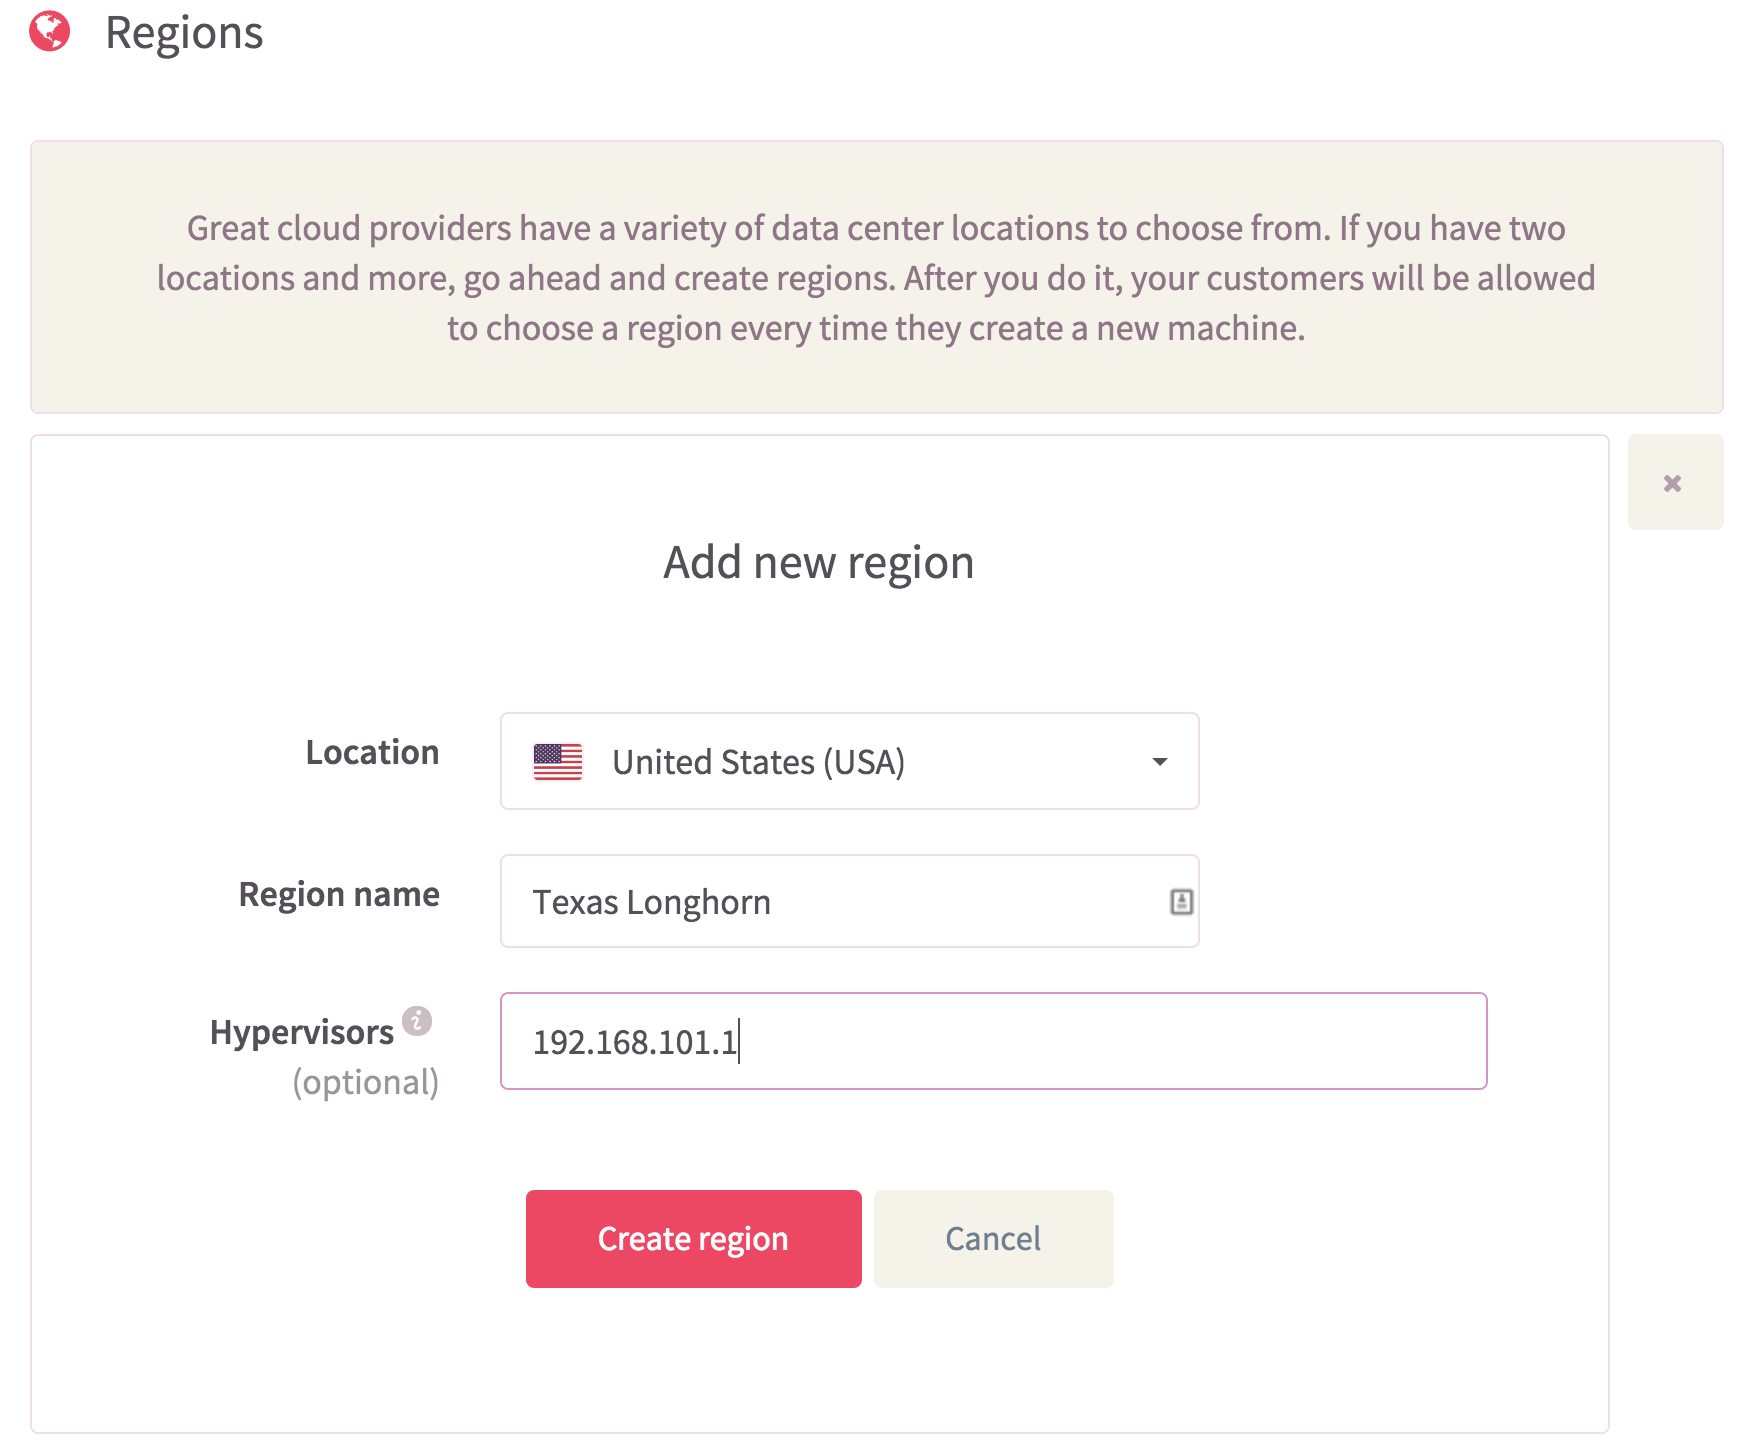The height and width of the screenshot is (1448, 1748).
Task: Focus the Hypervisors IP address field
Action: (993, 1041)
